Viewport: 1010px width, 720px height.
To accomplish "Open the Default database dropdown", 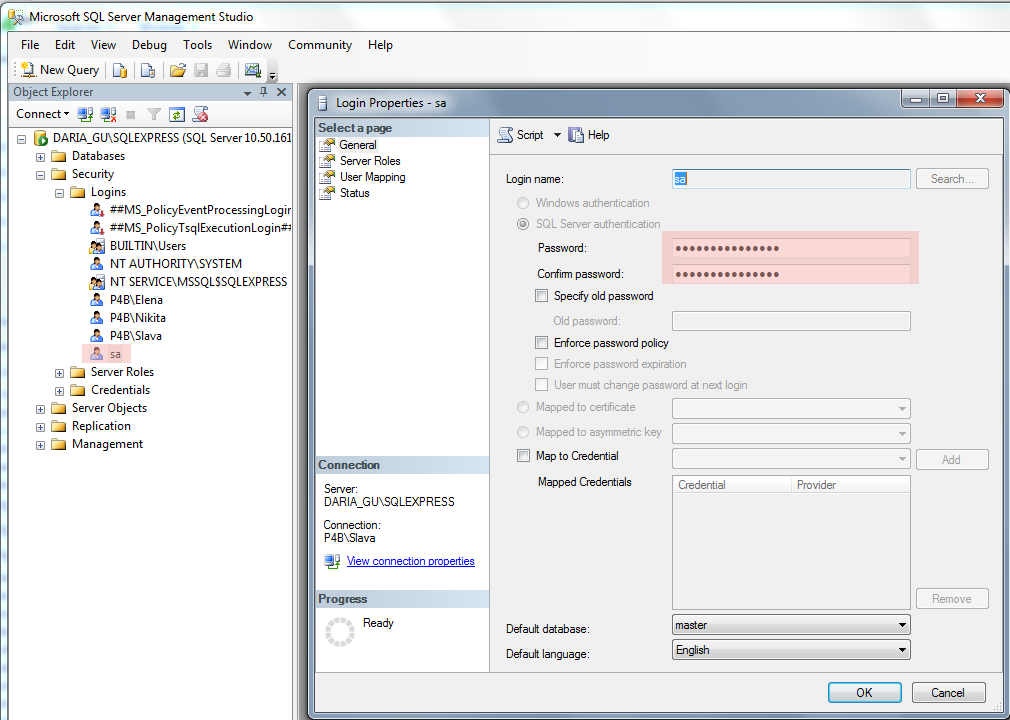I will click(791, 625).
